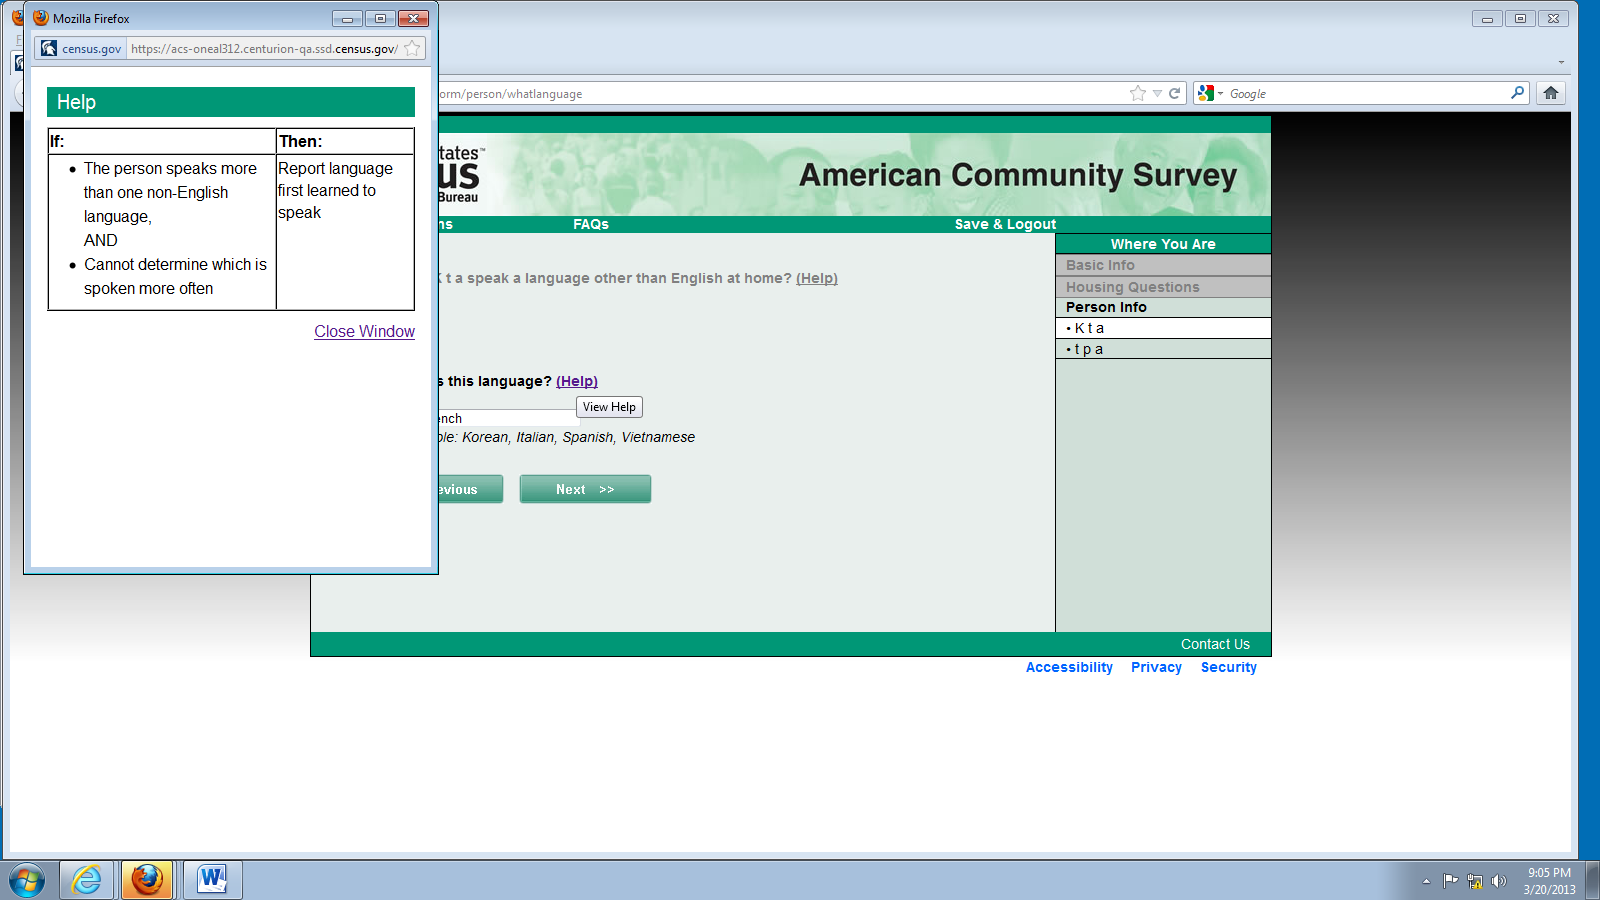This screenshot has height=900, width=1600.
Task: Click the volume icon in the system tray
Action: (1498, 881)
